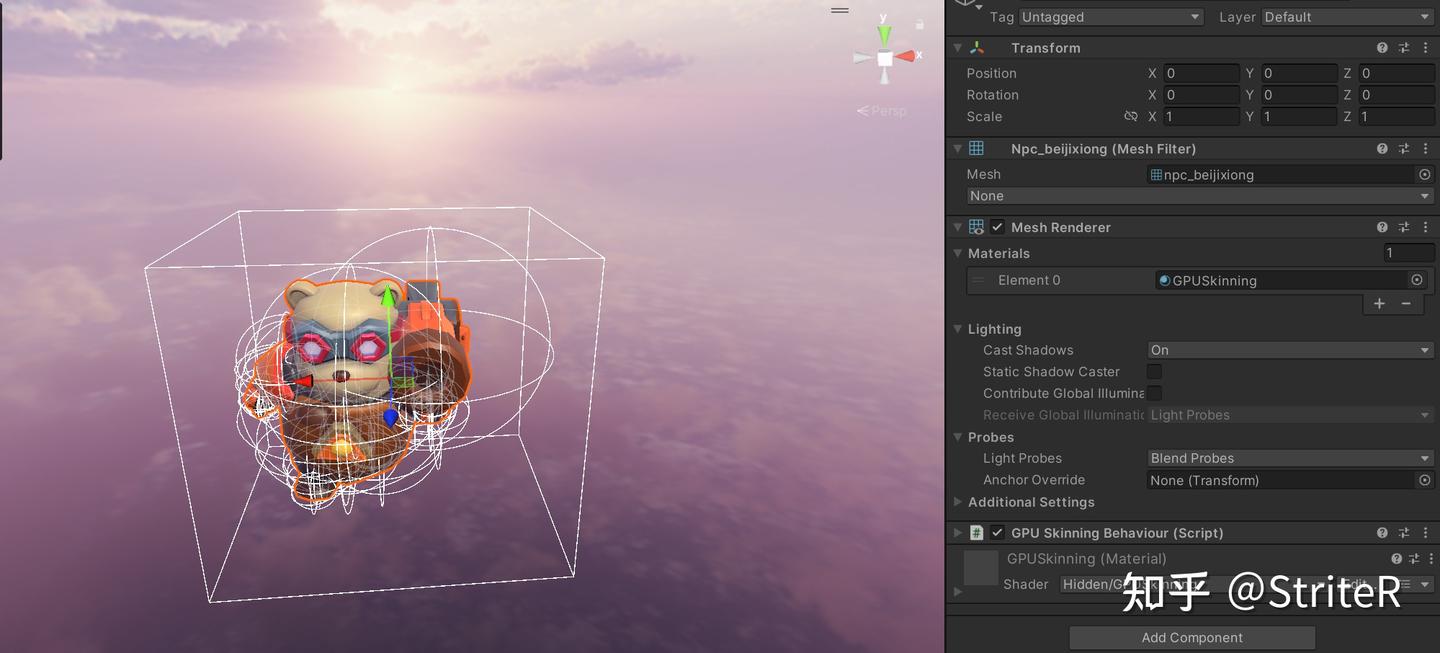Open object picker for Mesh field

pyautogui.click(x=1425, y=174)
